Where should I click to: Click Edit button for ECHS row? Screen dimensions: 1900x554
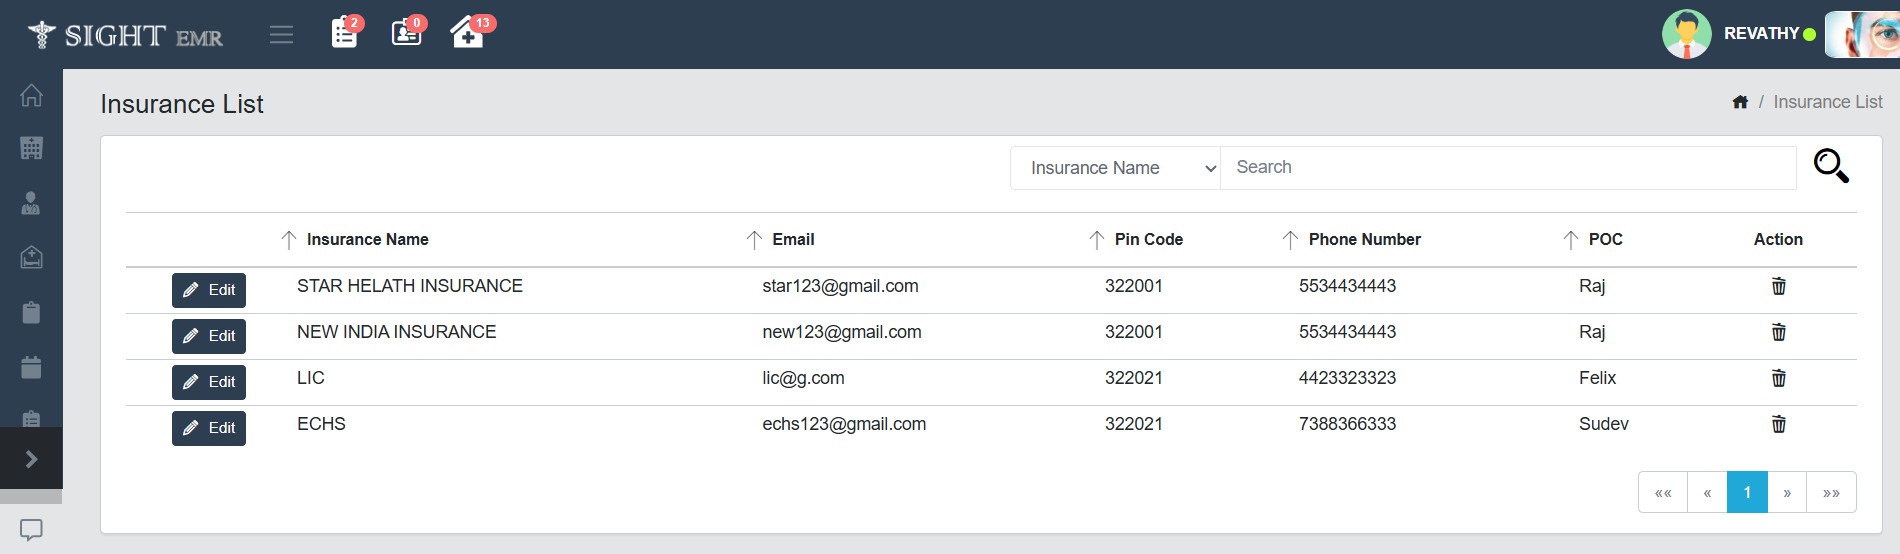click(209, 428)
